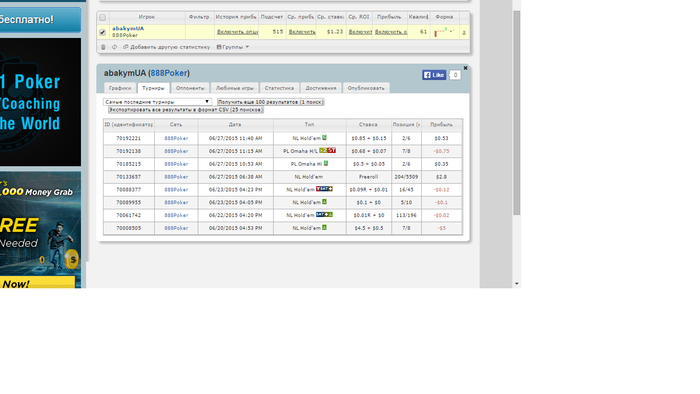Click the trash icon below the player table

click(x=103, y=47)
